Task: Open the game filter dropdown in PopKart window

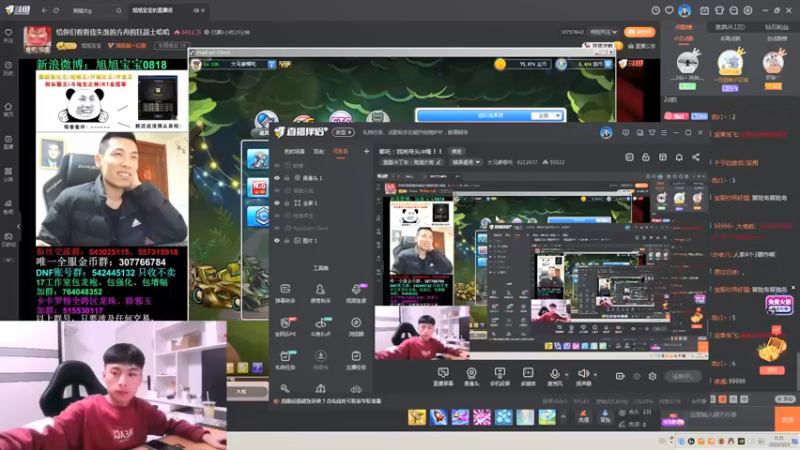Action: (547, 116)
